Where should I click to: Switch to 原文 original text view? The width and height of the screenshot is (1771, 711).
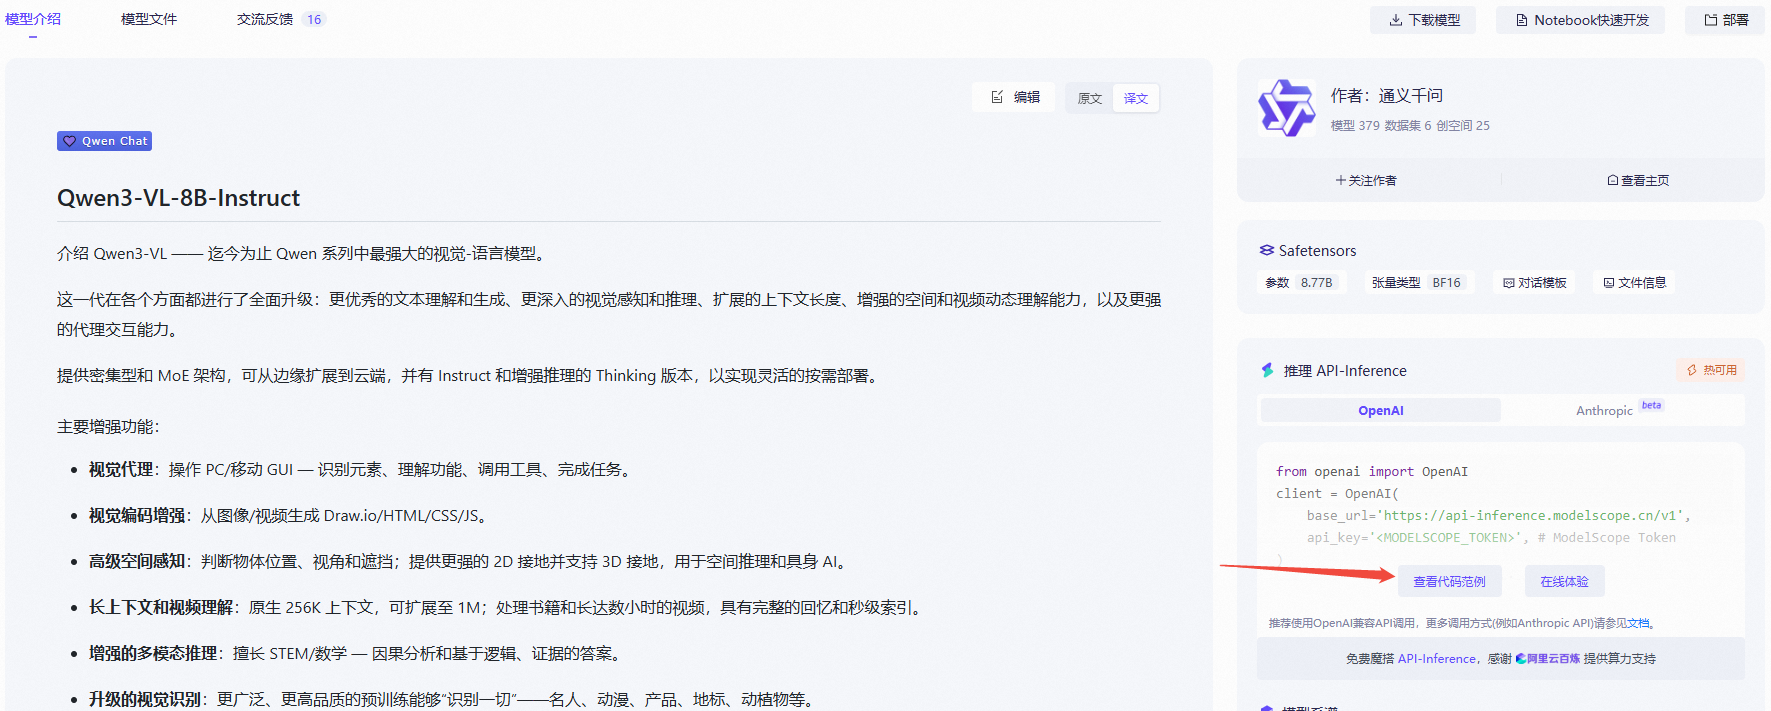[1089, 98]
